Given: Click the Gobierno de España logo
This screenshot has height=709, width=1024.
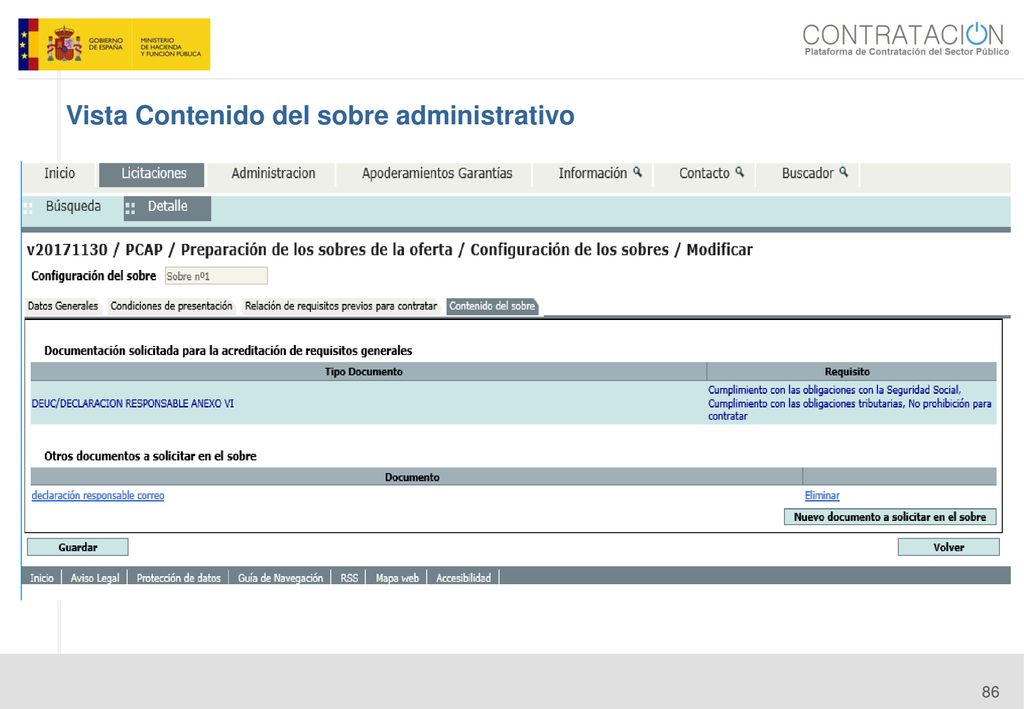Looking at the screenshot, I should tap(114, 44).
